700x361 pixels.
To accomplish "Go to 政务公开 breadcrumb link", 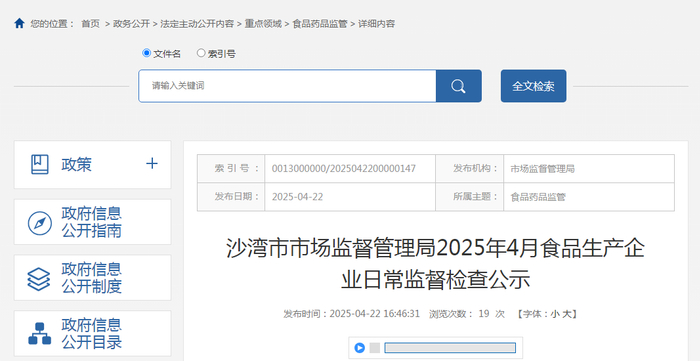I will pos(131,24).
